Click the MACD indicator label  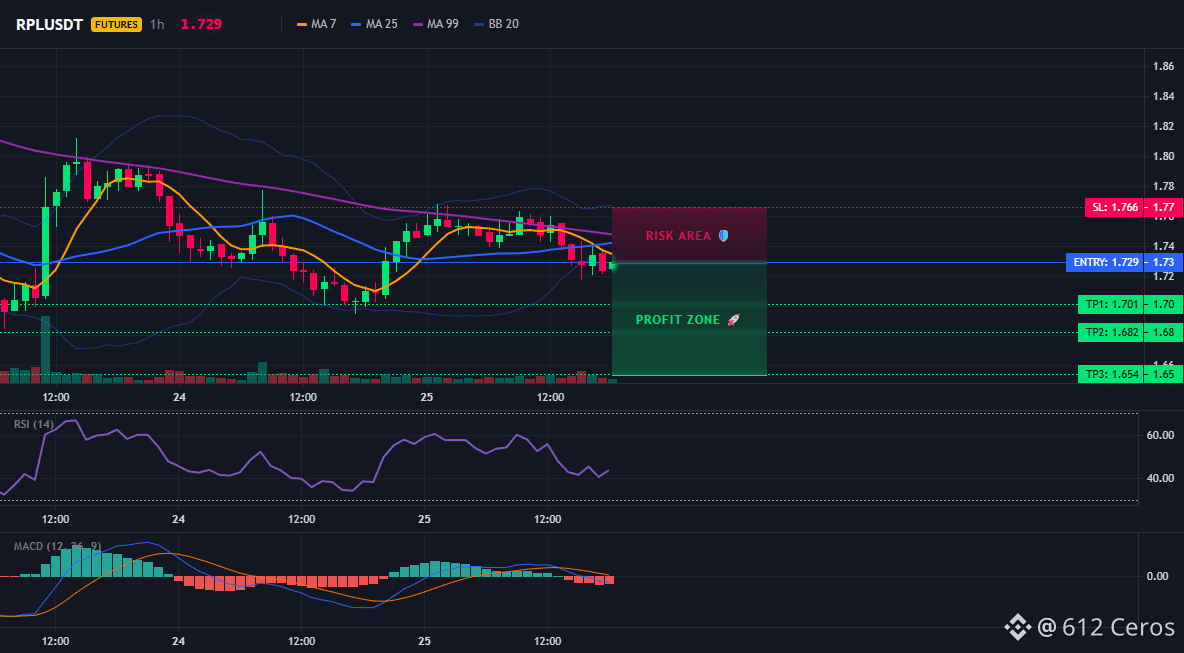pos(57,546)
